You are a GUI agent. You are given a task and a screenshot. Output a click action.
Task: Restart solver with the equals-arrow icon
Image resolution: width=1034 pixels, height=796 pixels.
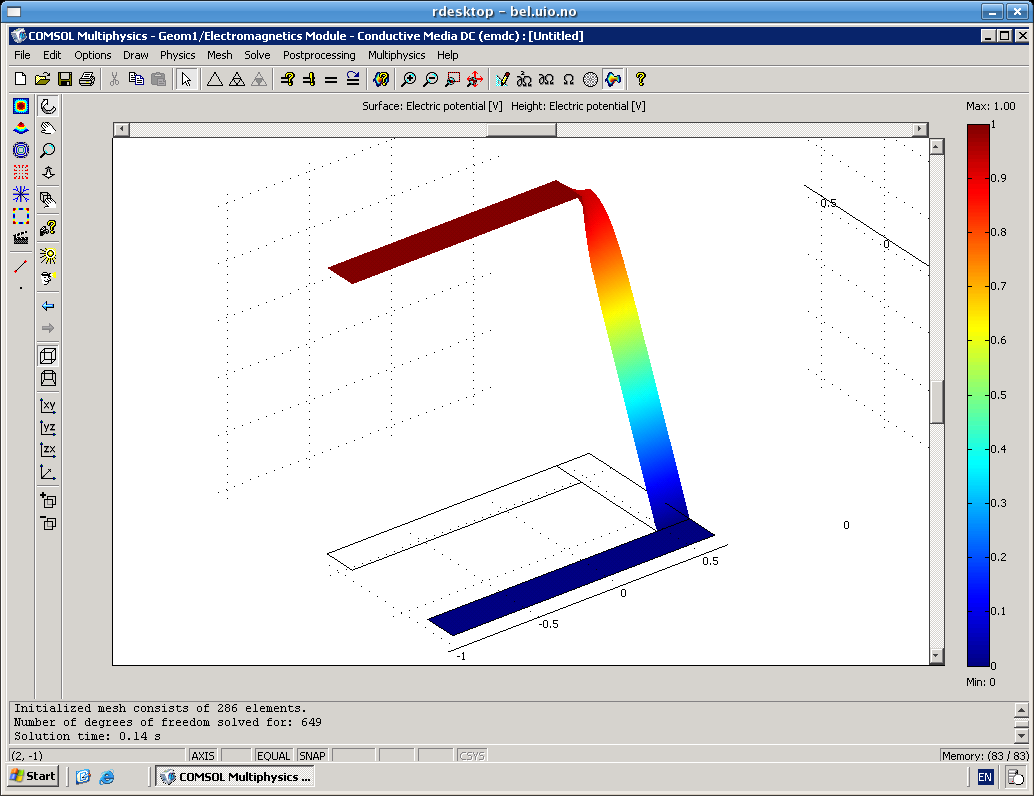click(353, 79)
